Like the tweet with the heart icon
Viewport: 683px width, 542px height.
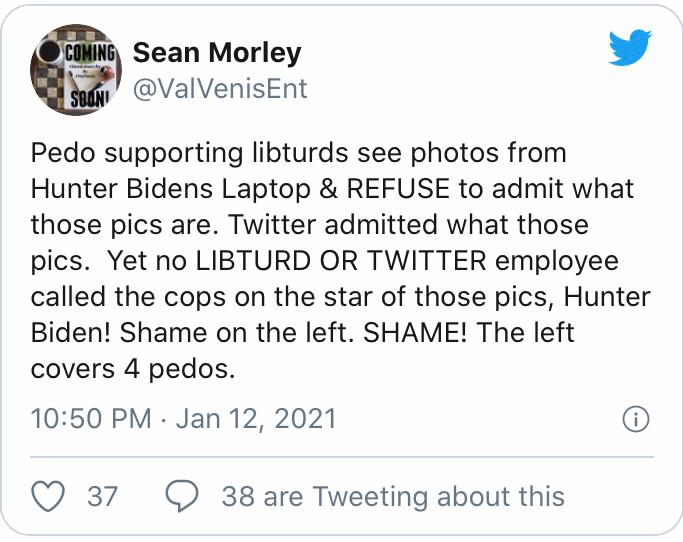pos(48,496)
